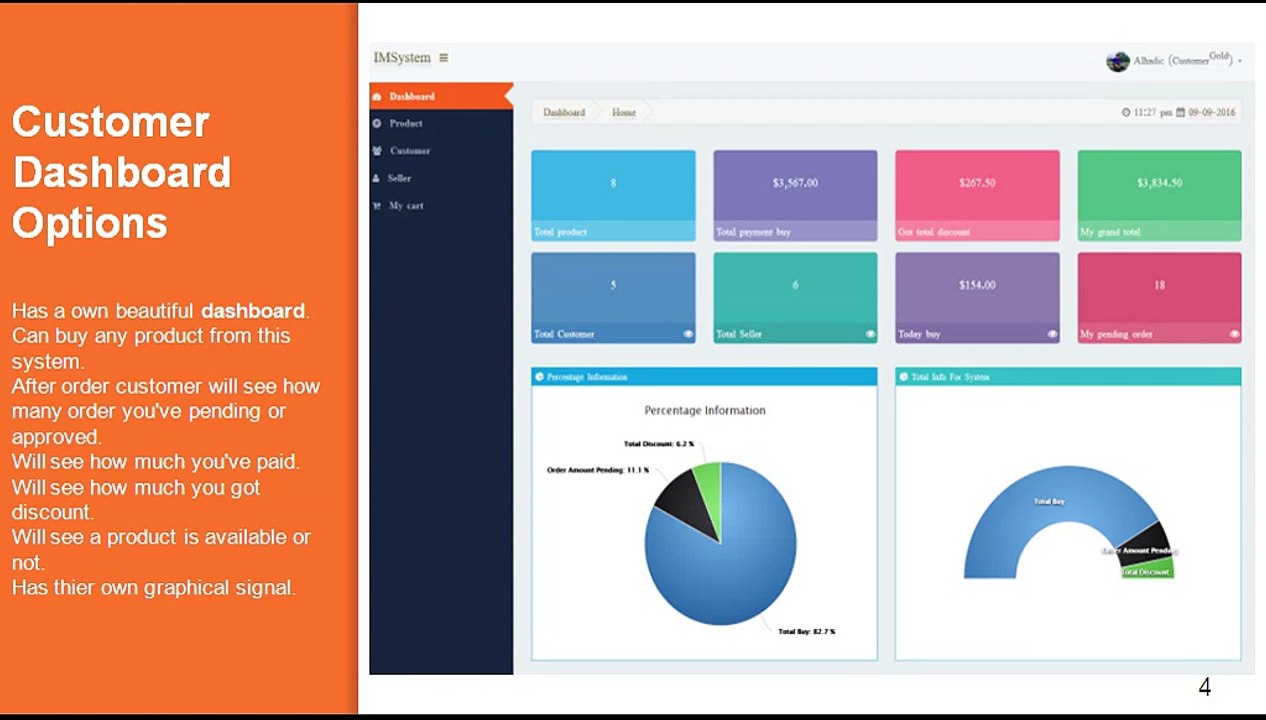
Task: Open the Alhadic user account dropdown
Action: click(1174, 61)
